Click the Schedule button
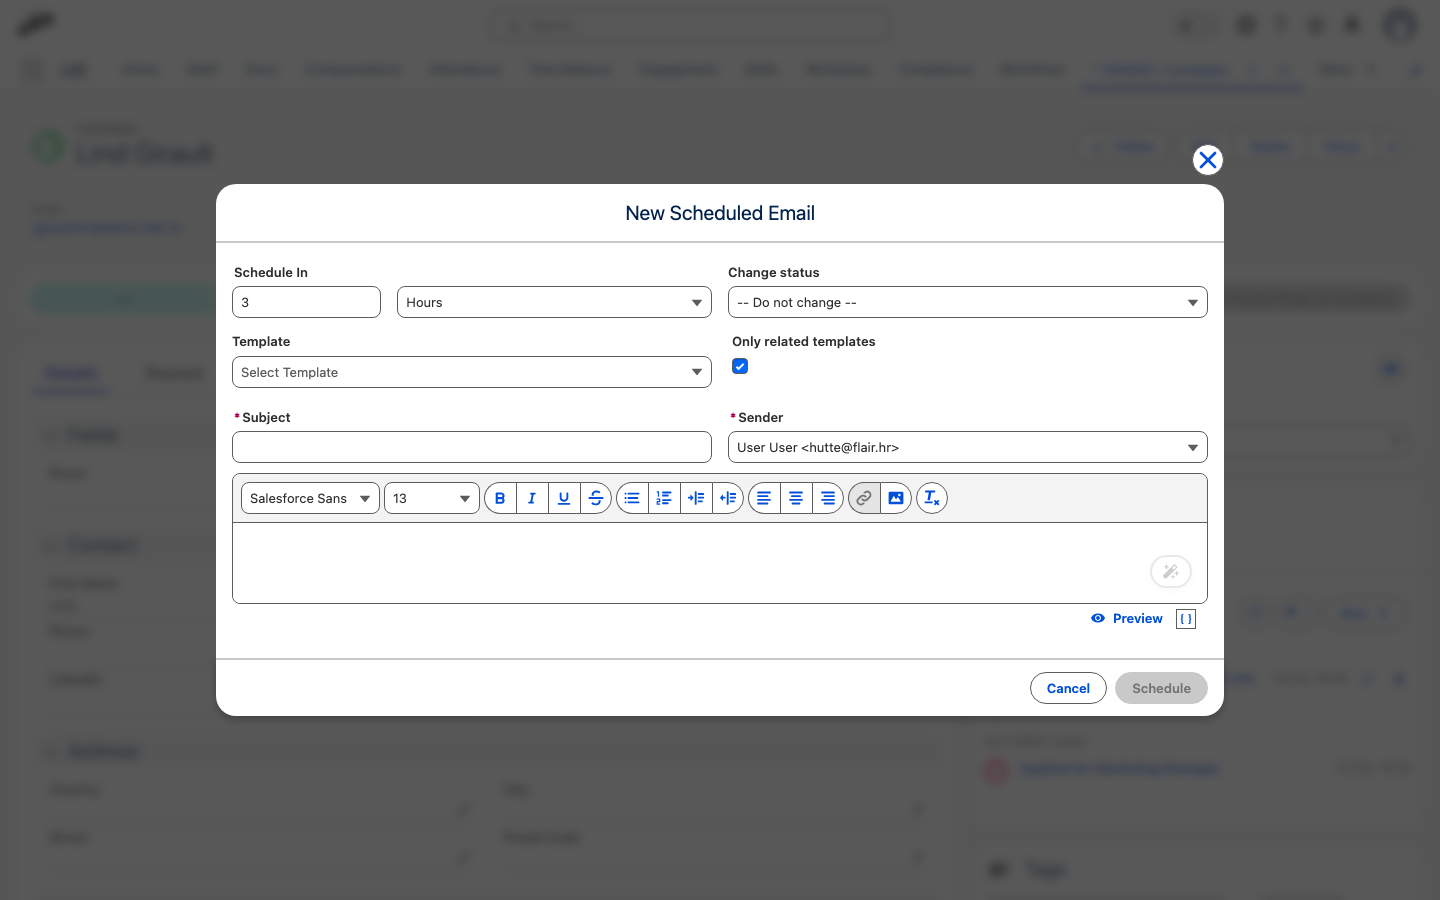Screen dimensions: 1440x900 [1161, 688]
